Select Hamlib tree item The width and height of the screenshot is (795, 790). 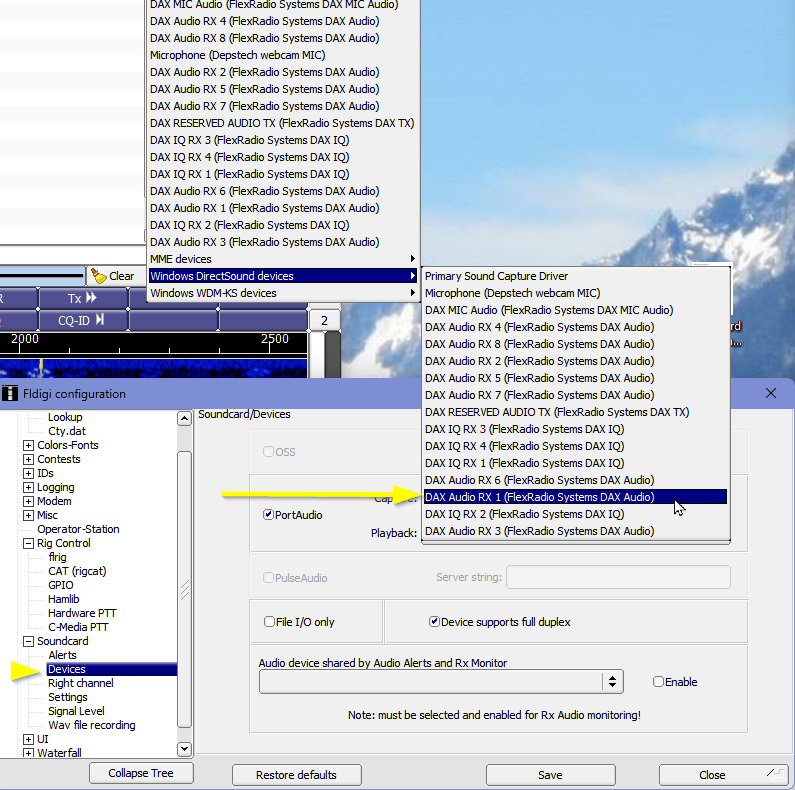click(63, 599)
